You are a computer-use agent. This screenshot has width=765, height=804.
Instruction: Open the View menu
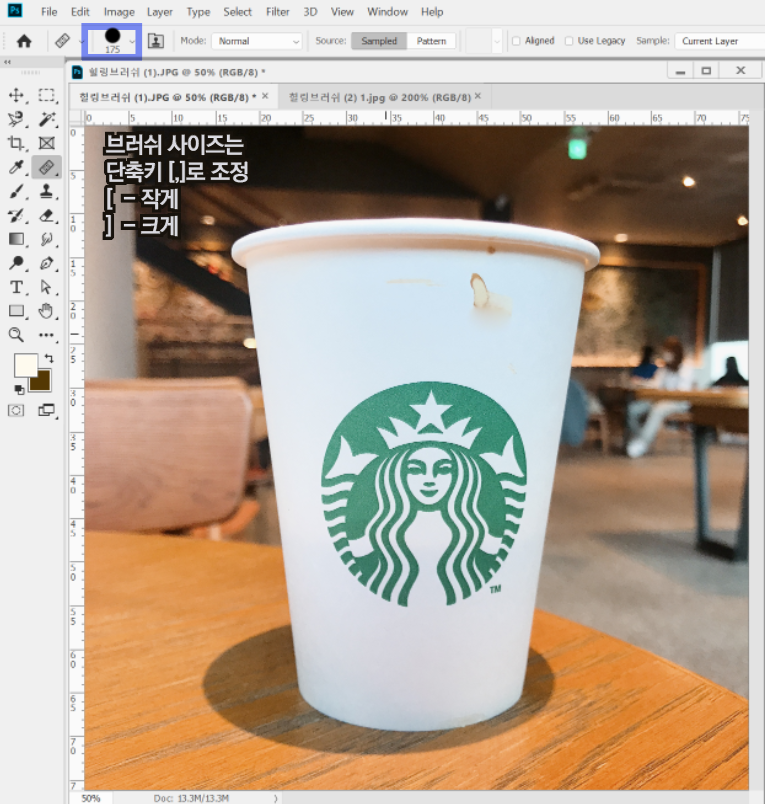(x=342, y=12)
